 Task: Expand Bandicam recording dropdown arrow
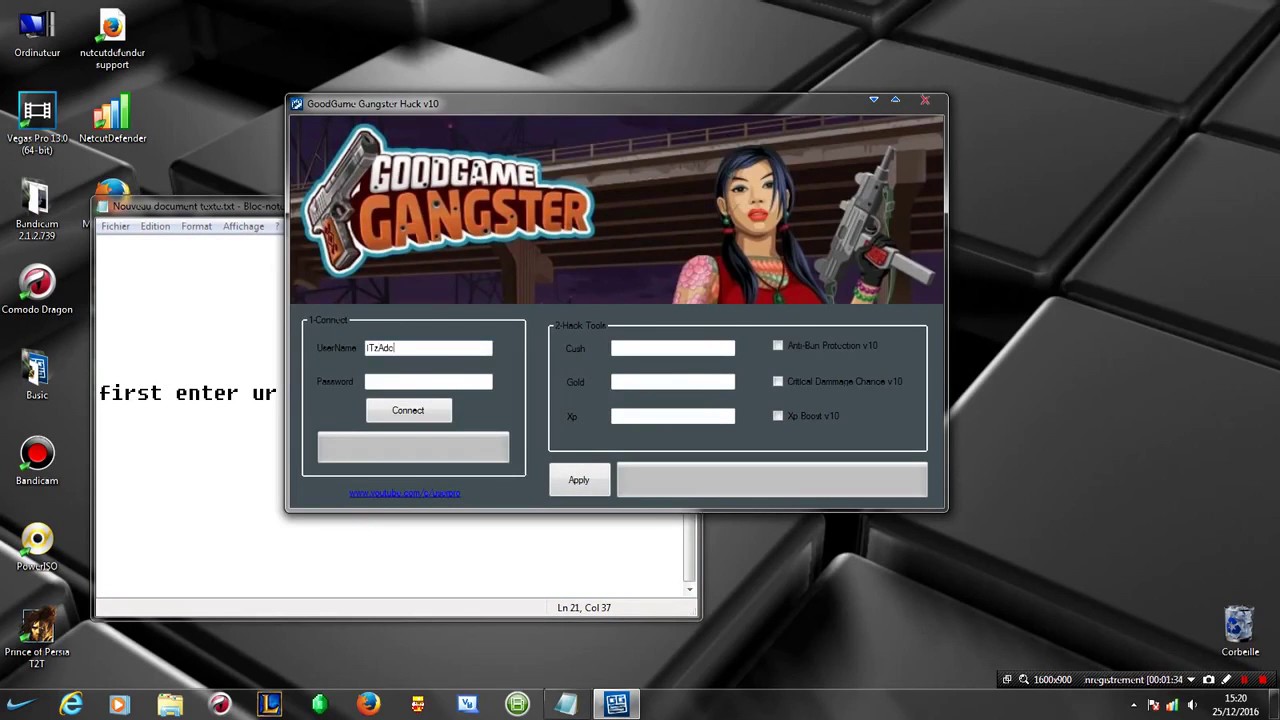pyautogui.click(x=1190, y=680)
